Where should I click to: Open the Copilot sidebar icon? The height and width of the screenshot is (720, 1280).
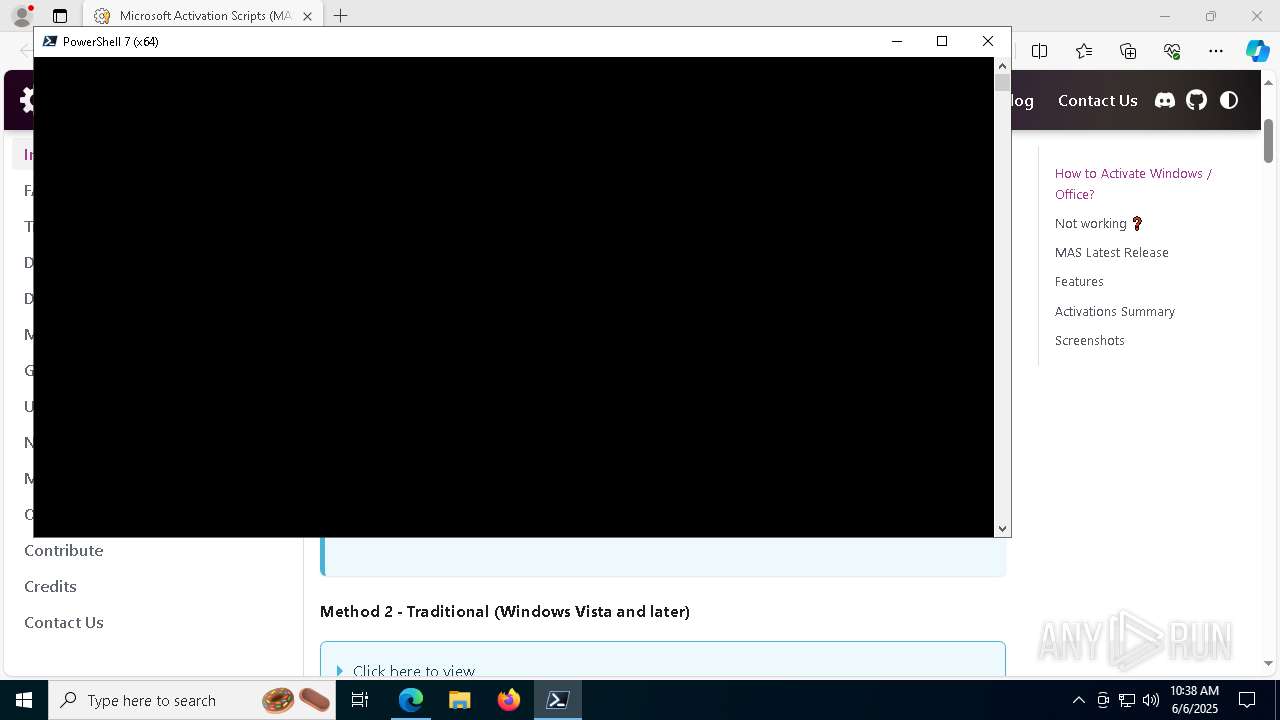coord(1258,51)
